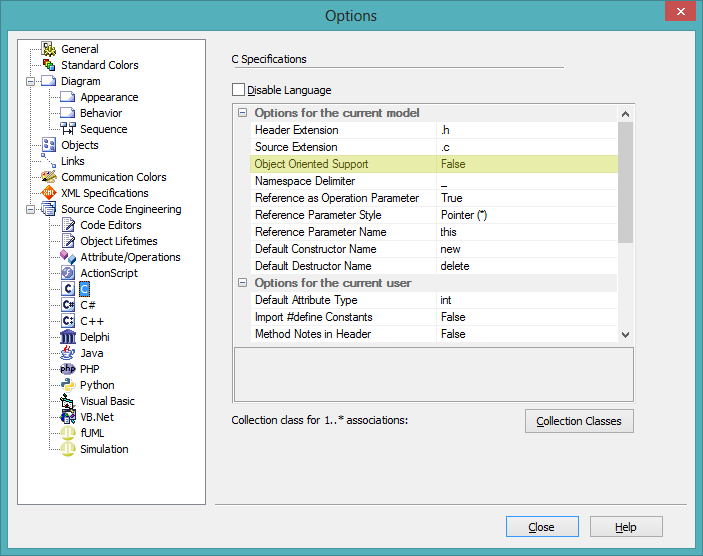
Task: Edit Default Destructor Name value delete
Action: coord(527,266)
